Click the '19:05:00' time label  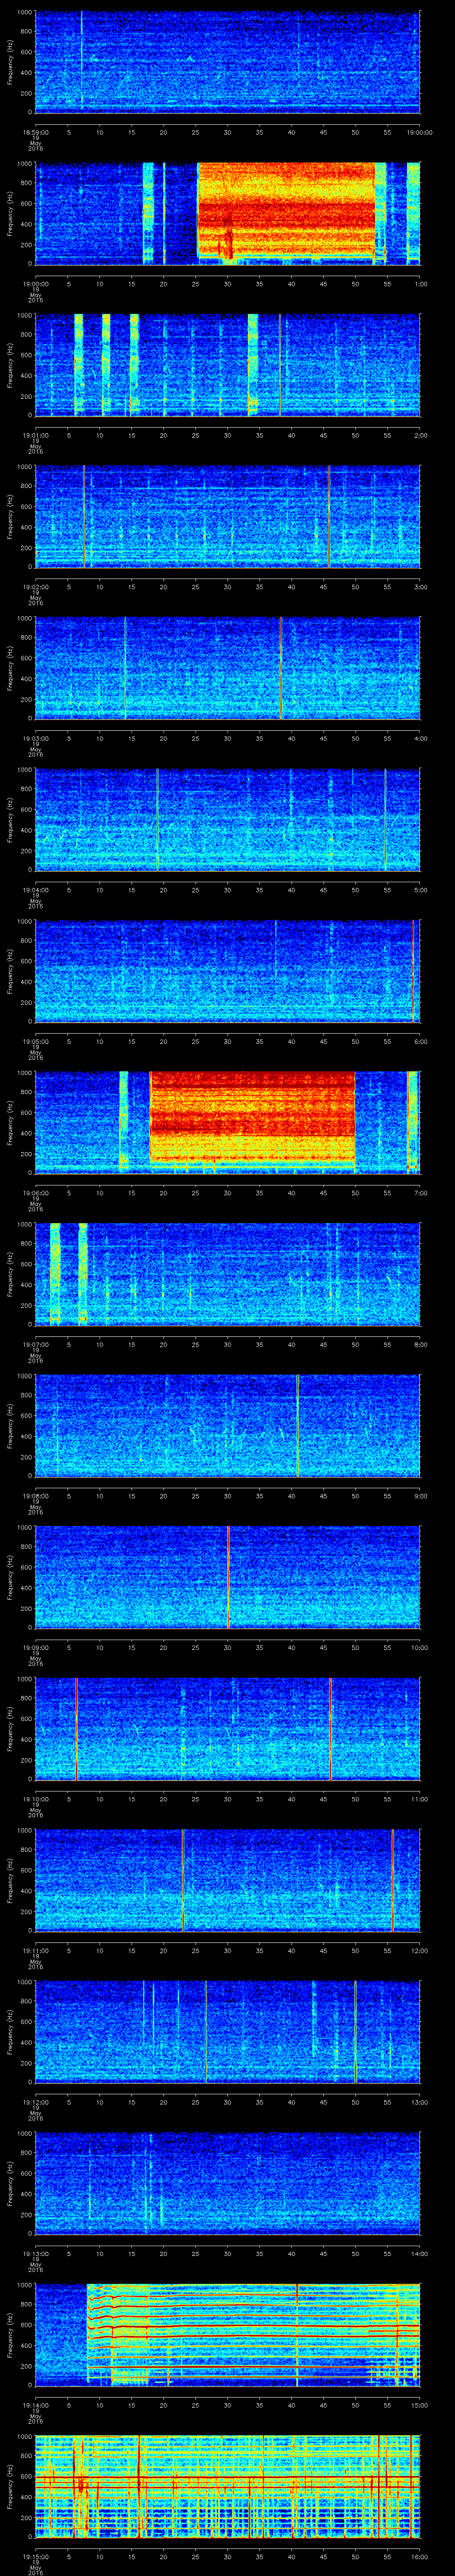click(x=35, y=1041)
